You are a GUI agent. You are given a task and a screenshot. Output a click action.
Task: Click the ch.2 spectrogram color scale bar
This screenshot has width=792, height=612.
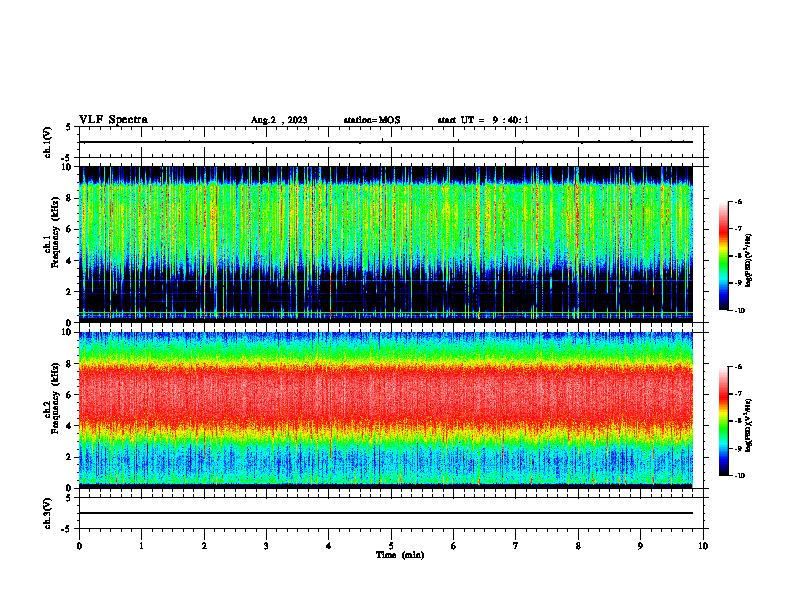click(x=723, y=421)
